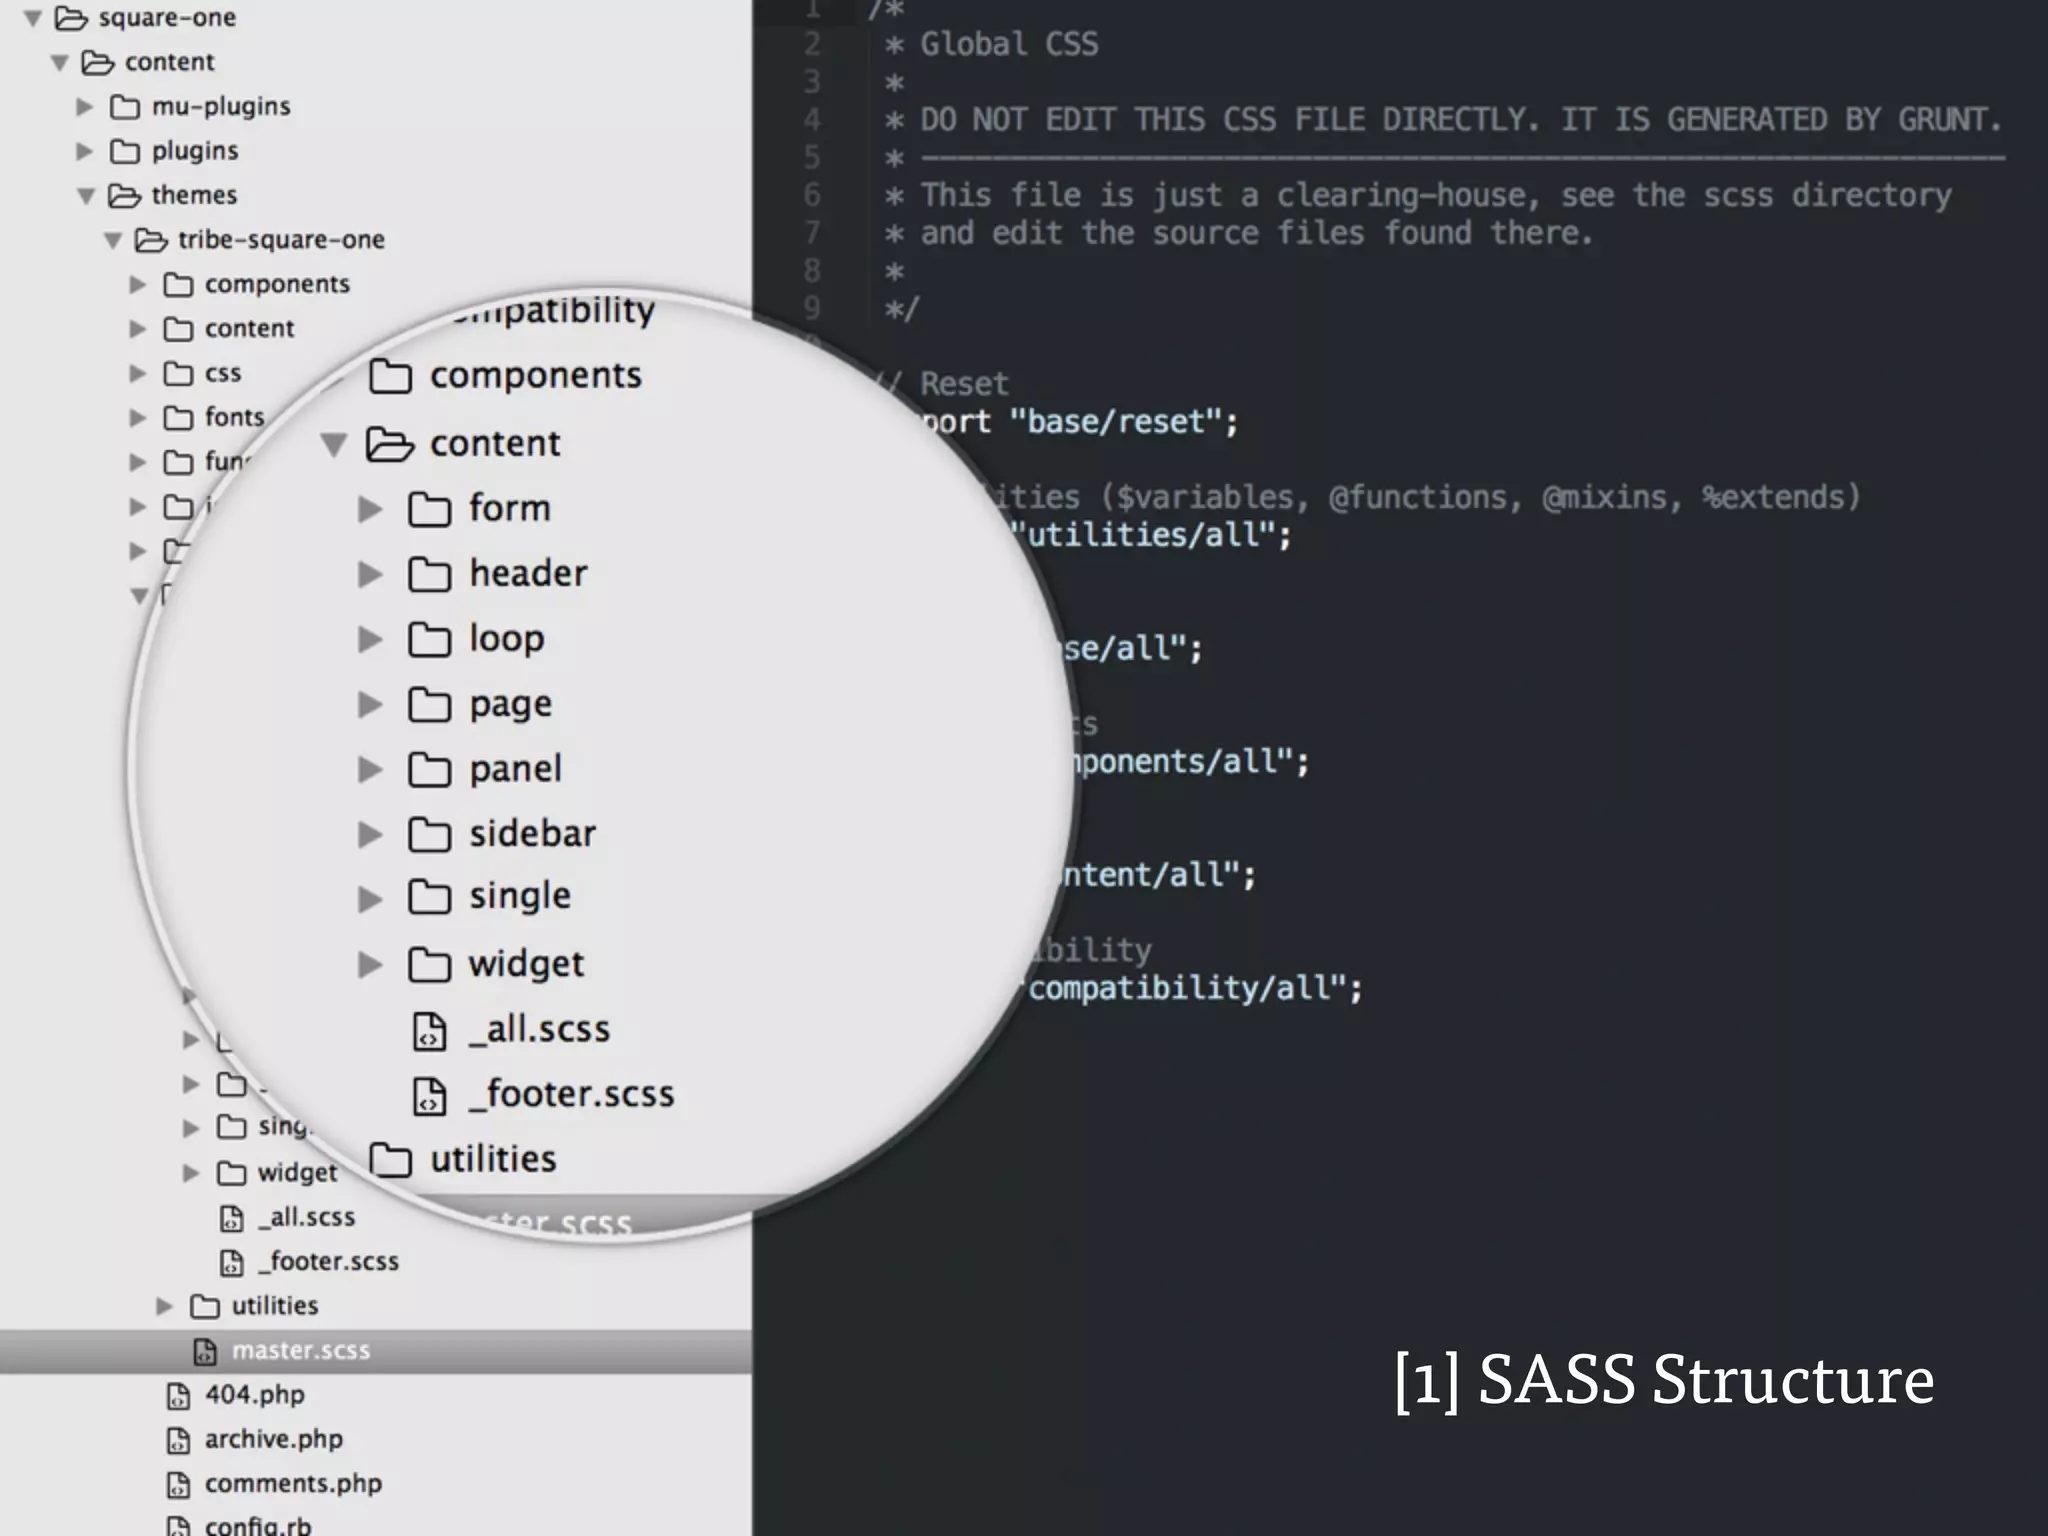Screen dimensions: 2048x1536
Task: Click the master.scss file icon
Action: 205,1352
